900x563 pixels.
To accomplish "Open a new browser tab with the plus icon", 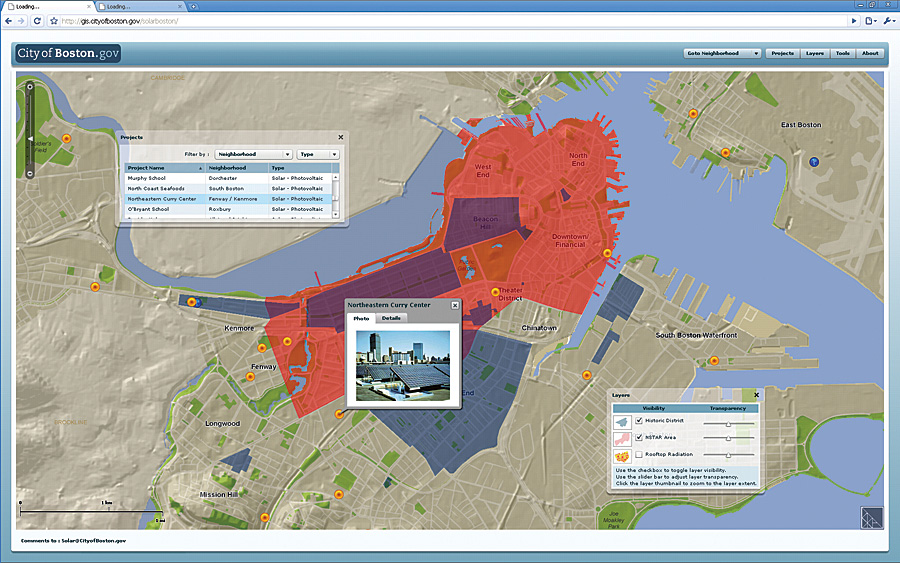I will (x=193, y=6).
